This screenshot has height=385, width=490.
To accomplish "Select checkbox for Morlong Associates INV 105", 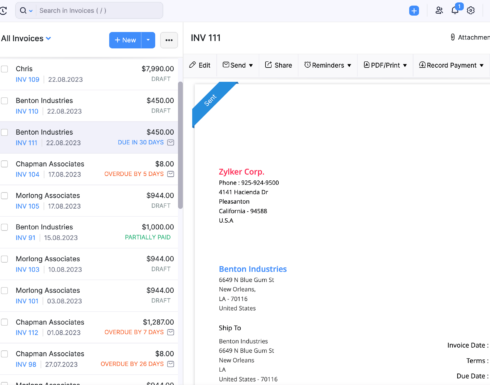I will 4,196.
